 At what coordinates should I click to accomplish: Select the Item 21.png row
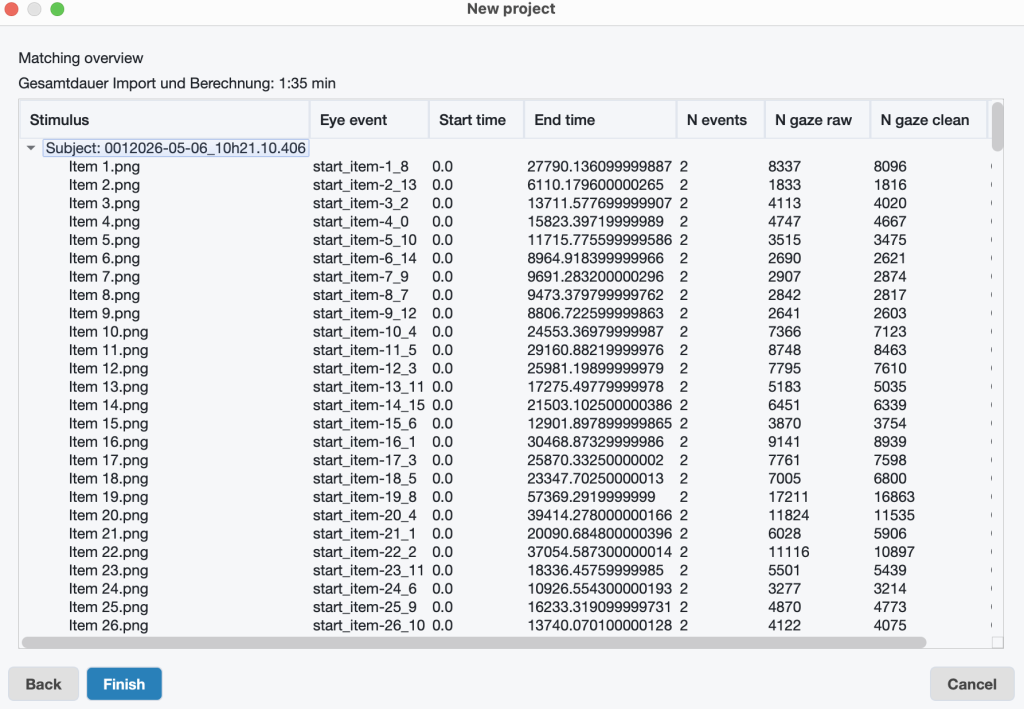point(504,533)
